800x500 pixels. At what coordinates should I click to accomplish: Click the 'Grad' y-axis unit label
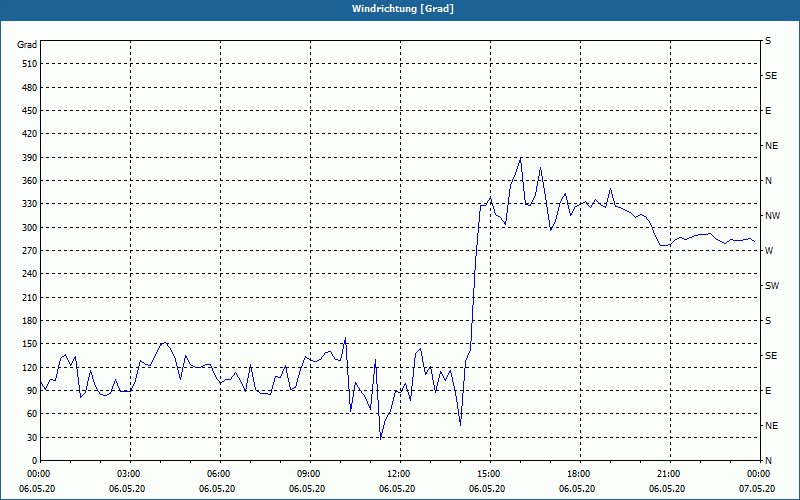pos(27,45)
